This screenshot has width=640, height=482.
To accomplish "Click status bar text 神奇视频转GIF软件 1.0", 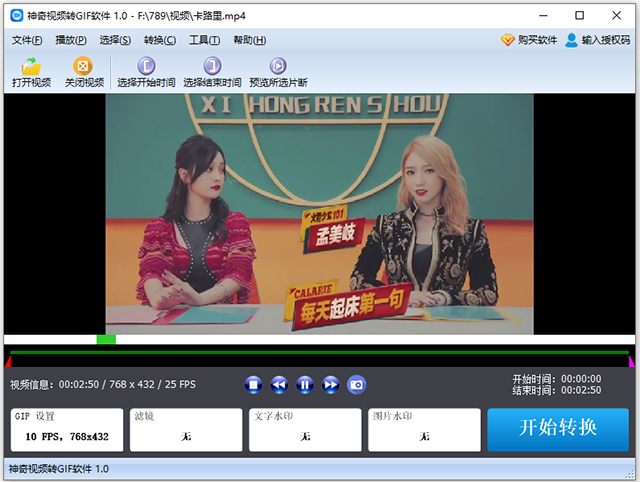I will coord(59,469).
